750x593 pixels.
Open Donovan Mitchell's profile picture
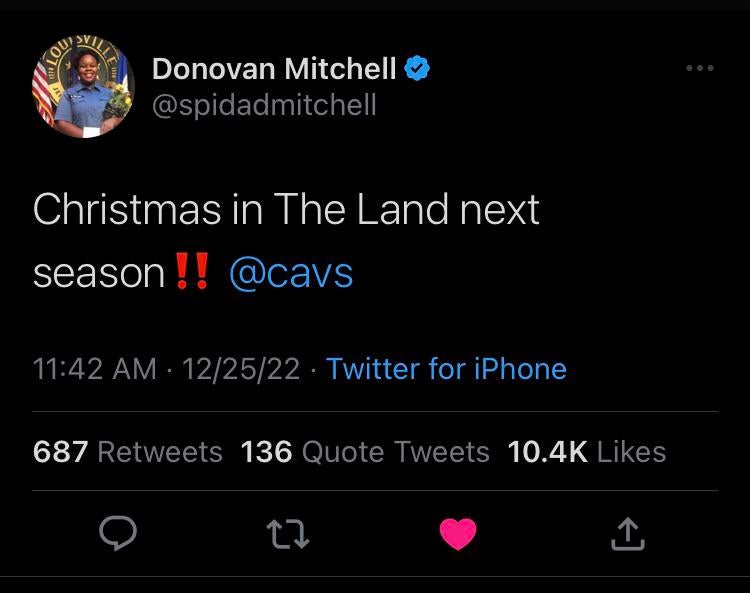(83, 87)
